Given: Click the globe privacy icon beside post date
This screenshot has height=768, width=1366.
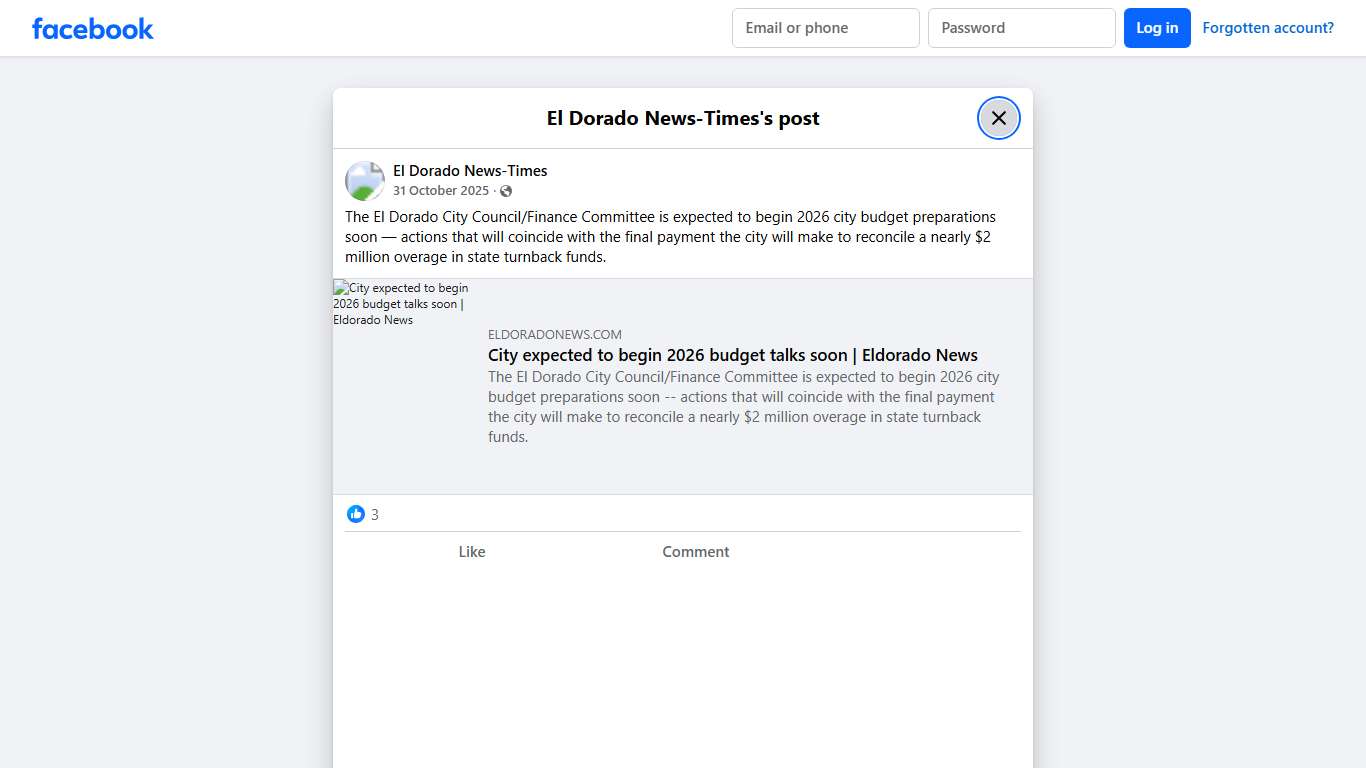Looking at the screenshot, I should (x=506, y=190).
